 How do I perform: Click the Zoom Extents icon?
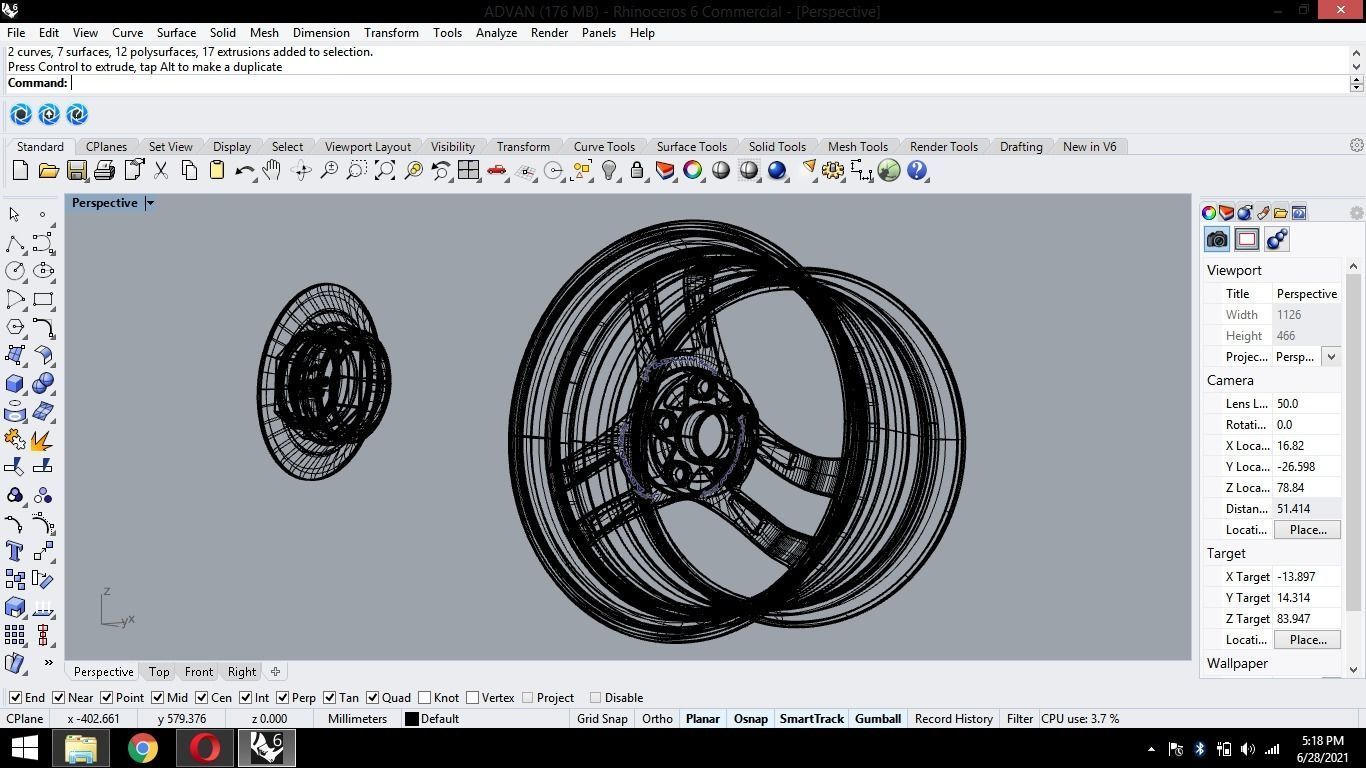click(384, 171)
